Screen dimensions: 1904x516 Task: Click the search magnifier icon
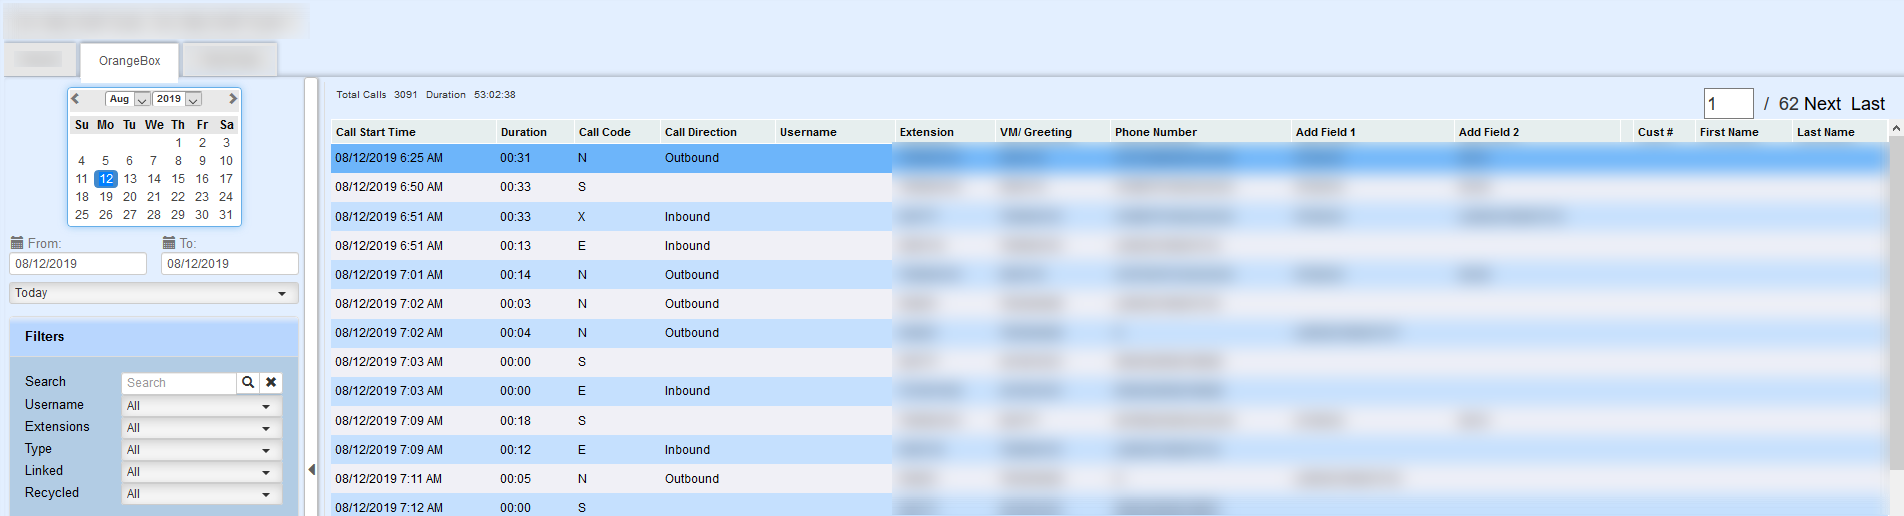click(248, 382)
